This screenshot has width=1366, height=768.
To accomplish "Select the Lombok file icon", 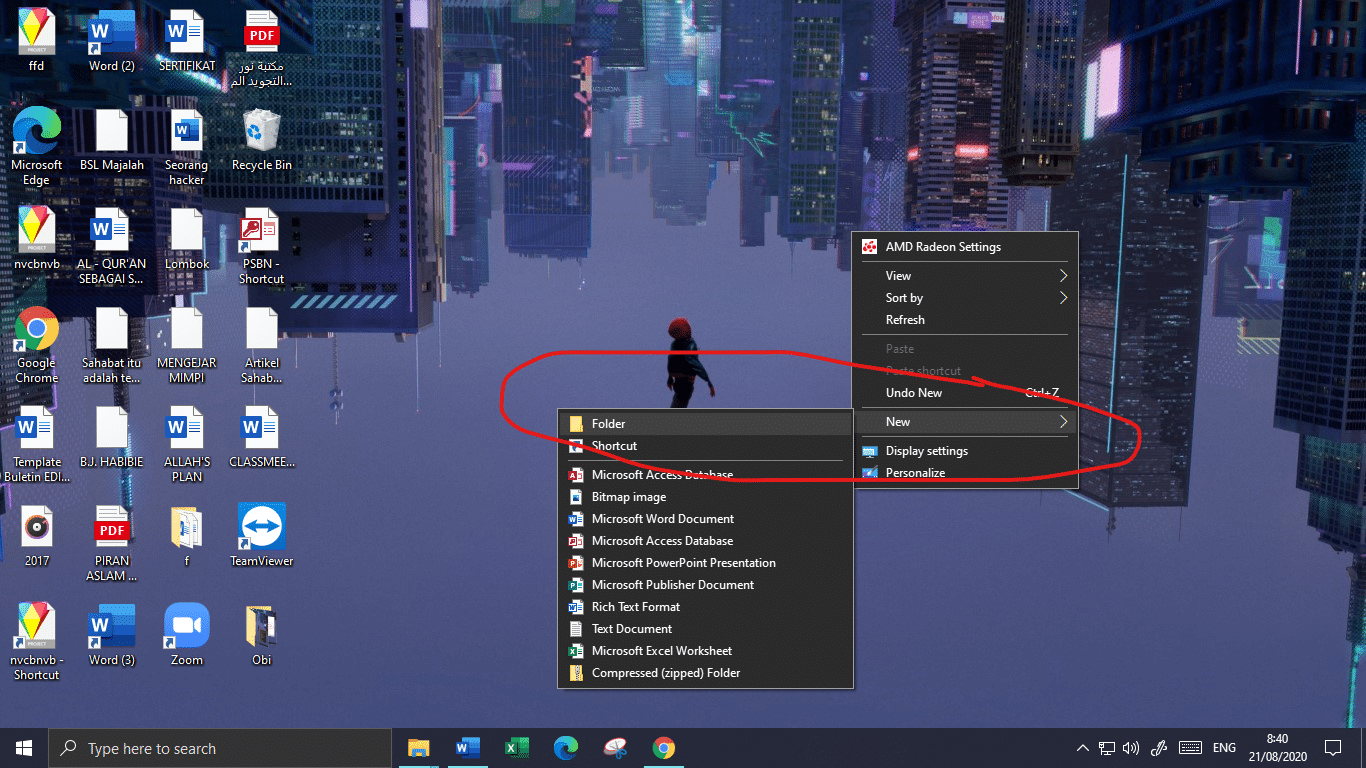I will 187,239.
